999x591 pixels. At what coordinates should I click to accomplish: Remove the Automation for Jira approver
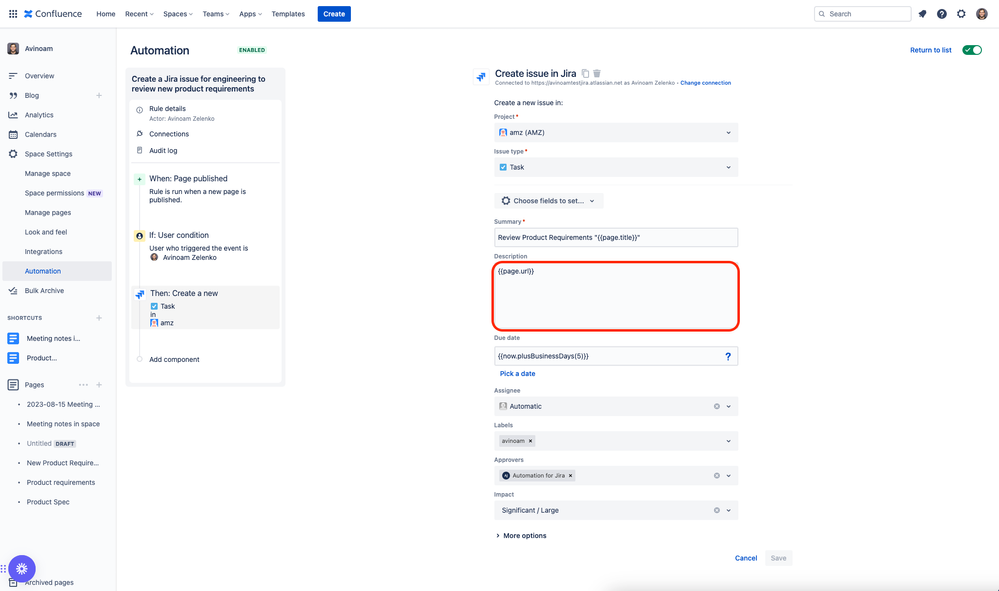pos(570,476)
